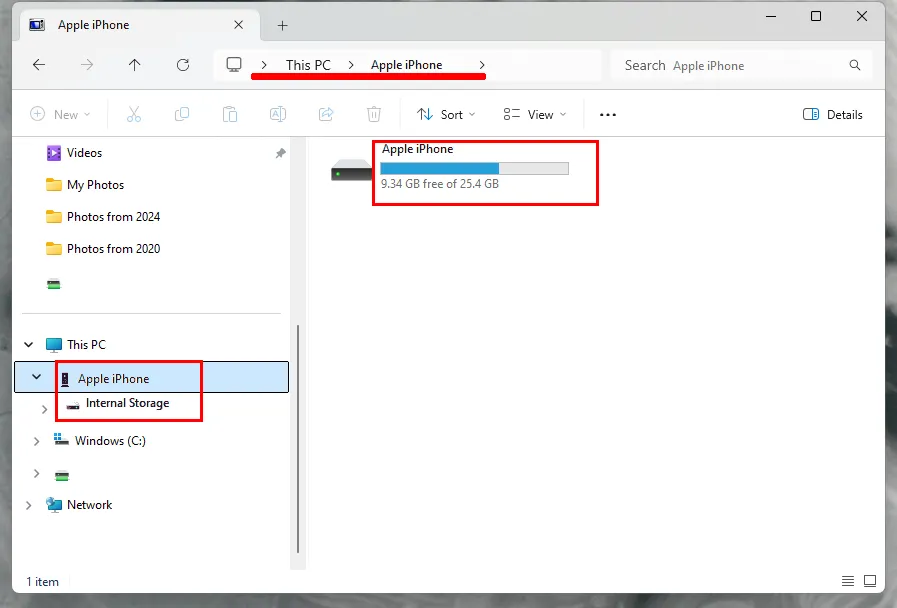Select Windows (C:) in navigation pane
Viewport: 897px width, 608px height.
(x=110, y=441)
